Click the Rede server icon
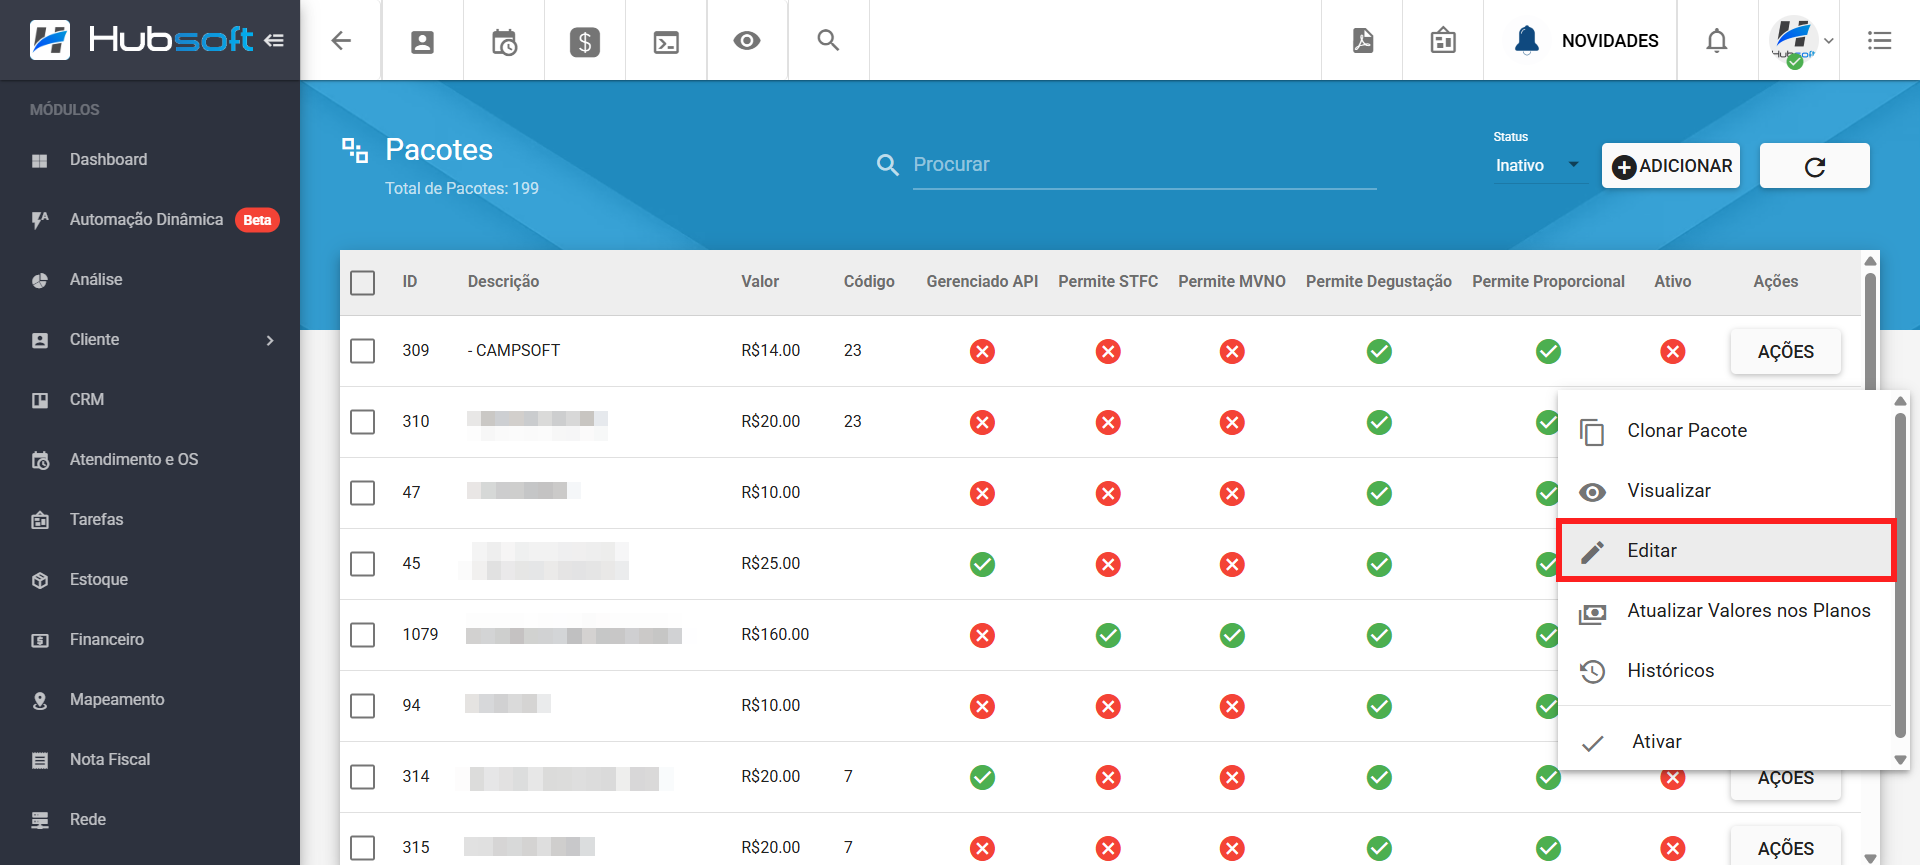The image size is (1920, 865). point(40,820)
